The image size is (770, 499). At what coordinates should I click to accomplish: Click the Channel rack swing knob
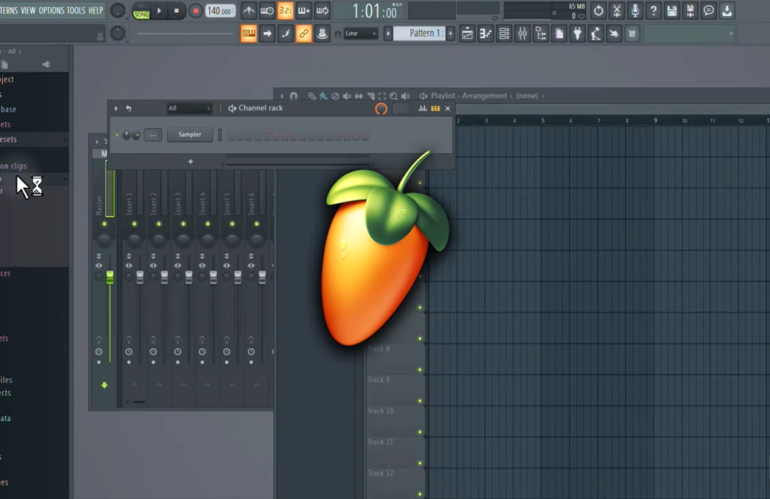[x=381, y=109]
